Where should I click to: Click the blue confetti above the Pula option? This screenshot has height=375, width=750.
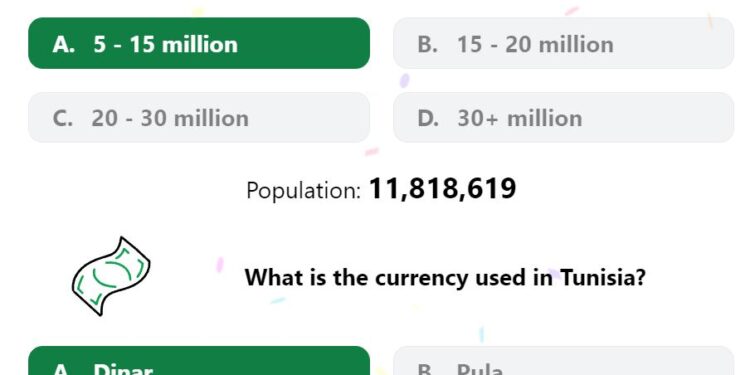(x=482, y=334)
